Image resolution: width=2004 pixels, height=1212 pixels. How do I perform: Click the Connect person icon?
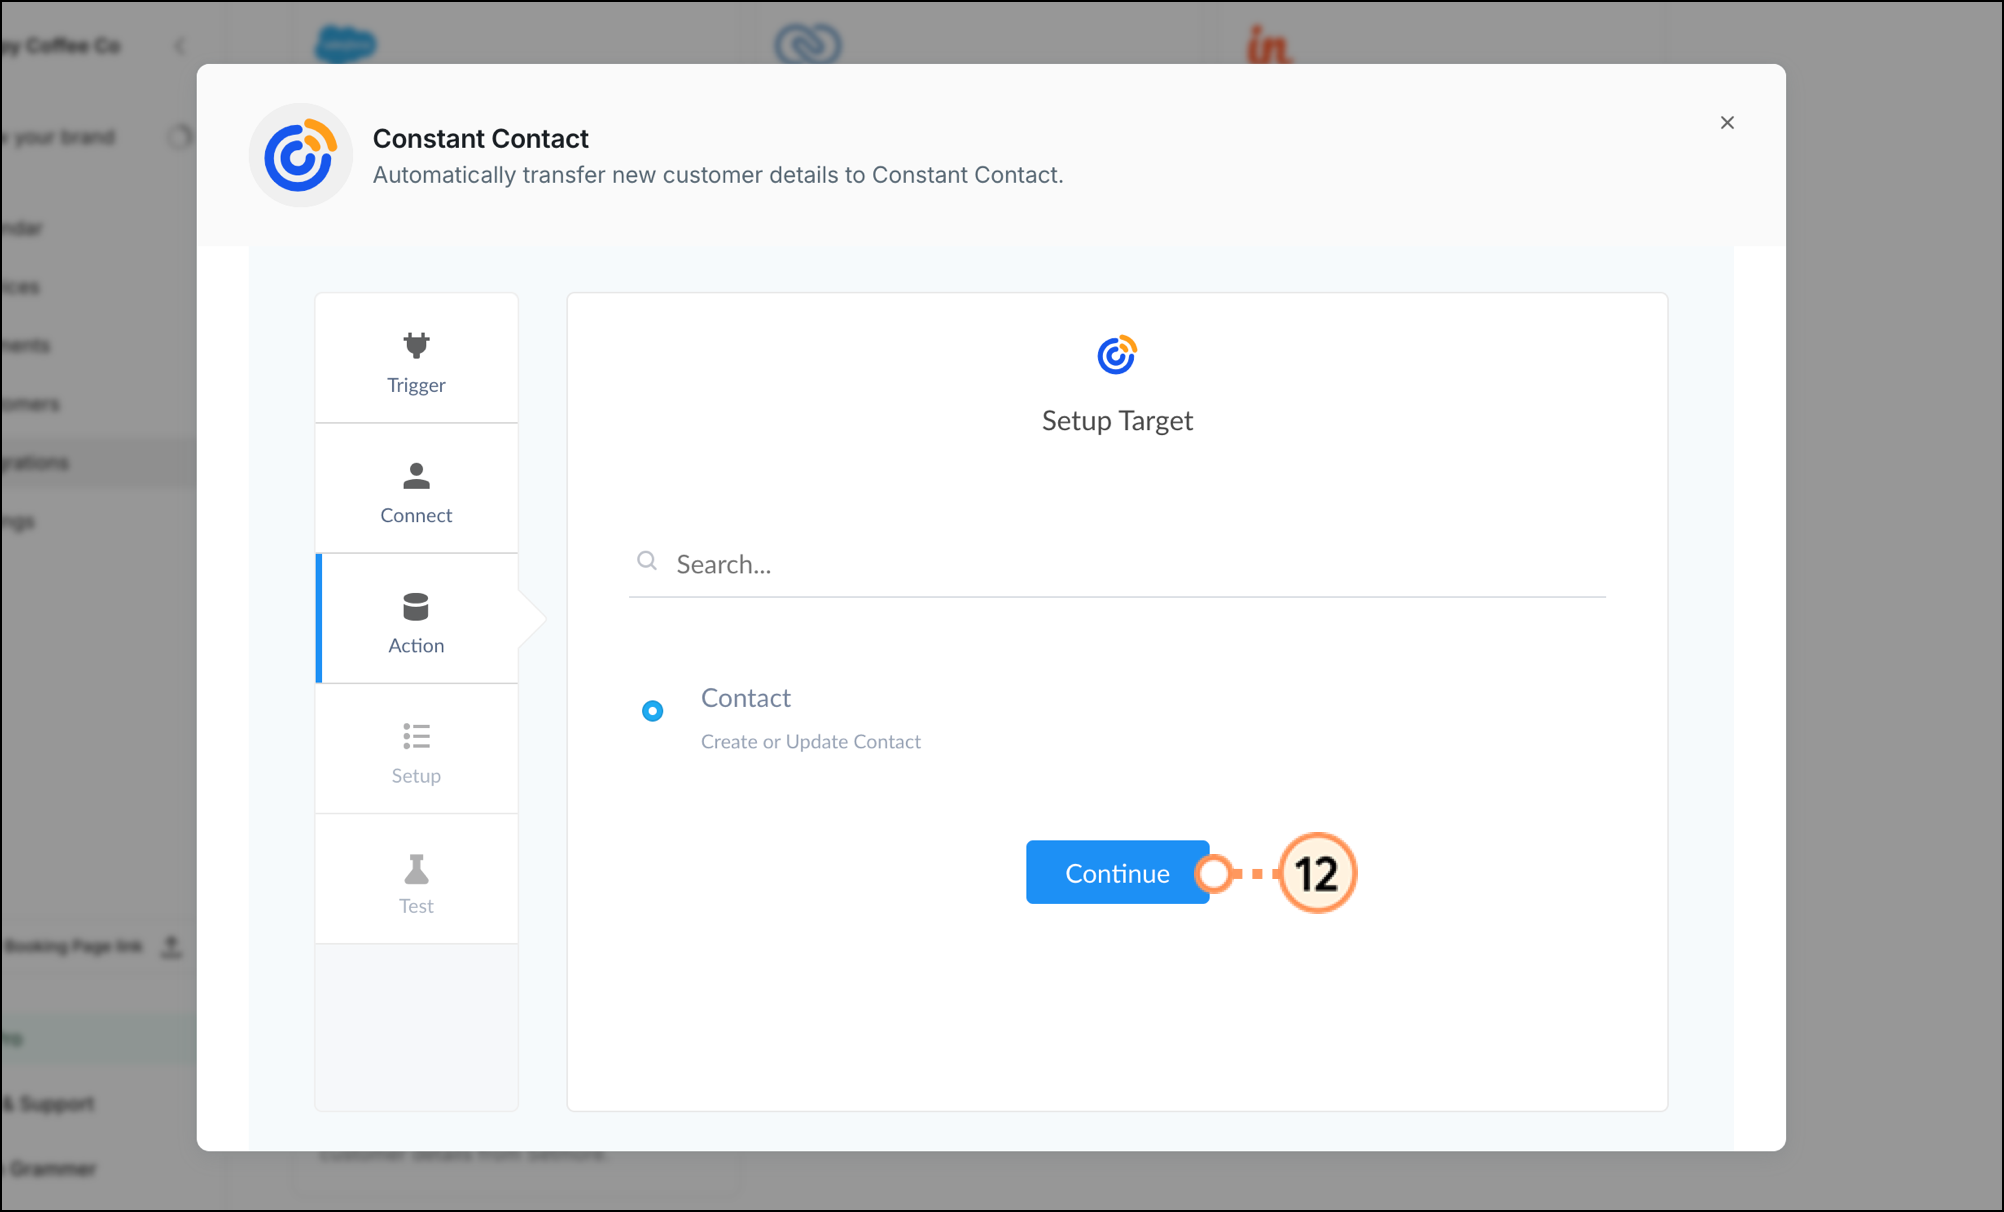point(416,476)
